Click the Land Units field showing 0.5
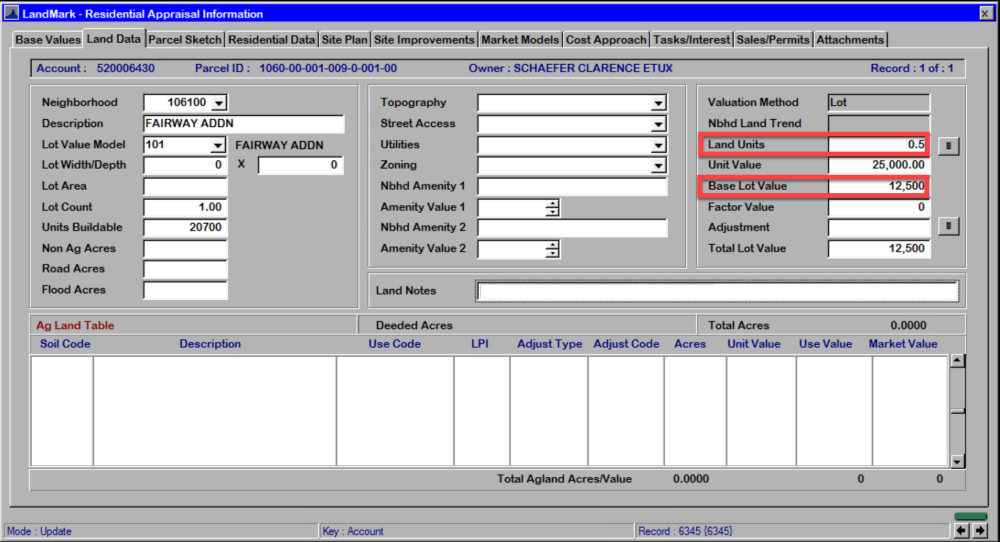Screen dimensions: 1000x542 click(x=879, y=145)
